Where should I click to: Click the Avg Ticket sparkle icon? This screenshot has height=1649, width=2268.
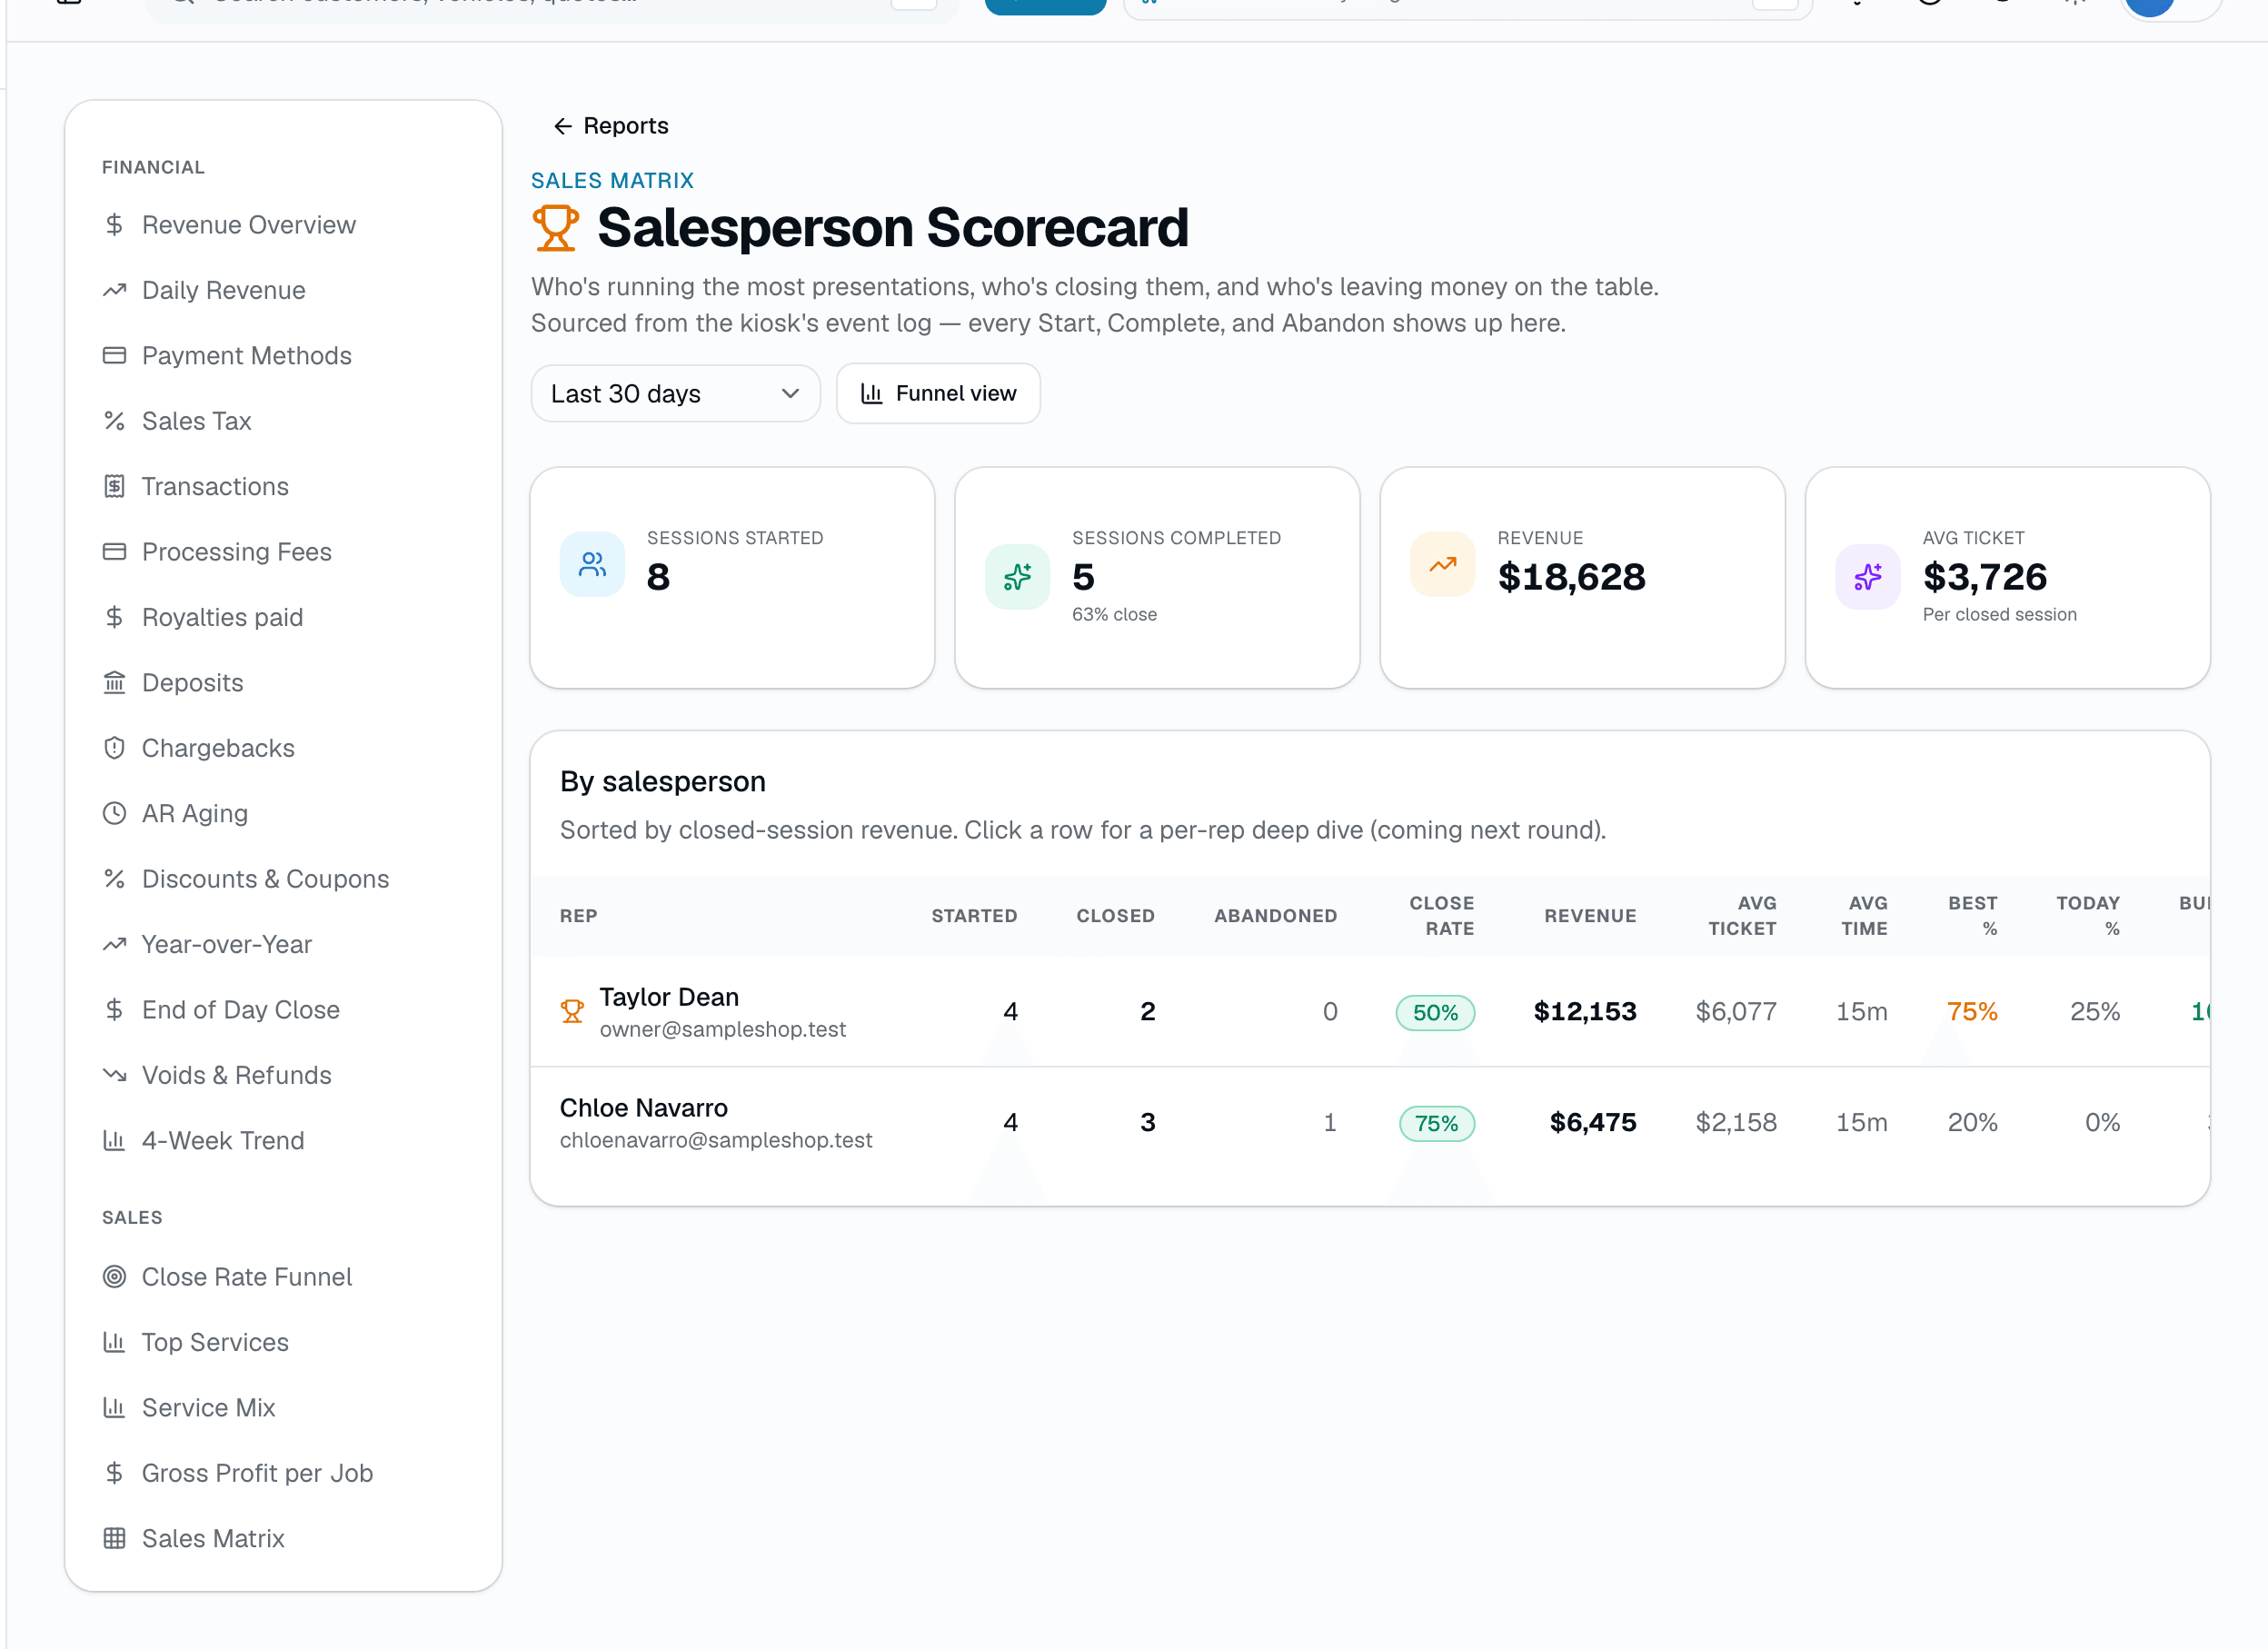1867,577
